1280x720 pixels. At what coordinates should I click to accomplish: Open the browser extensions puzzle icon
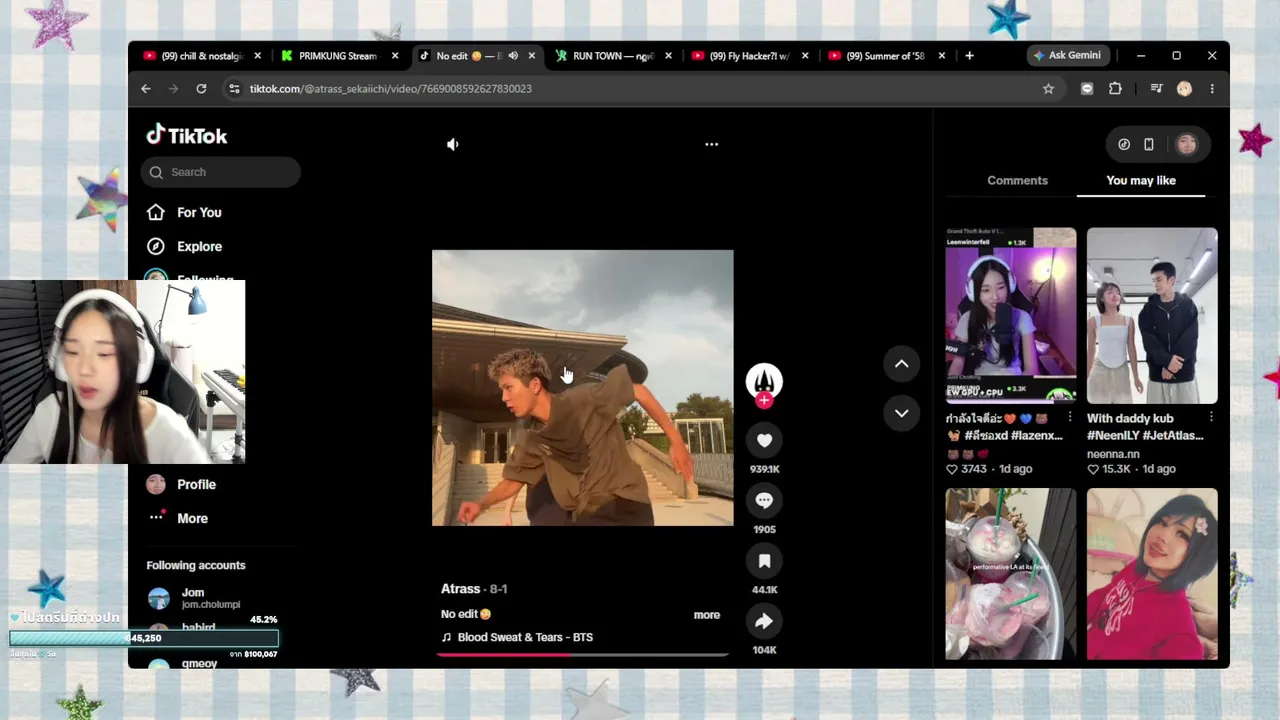pyautogui.click(x=1115, y=89)
